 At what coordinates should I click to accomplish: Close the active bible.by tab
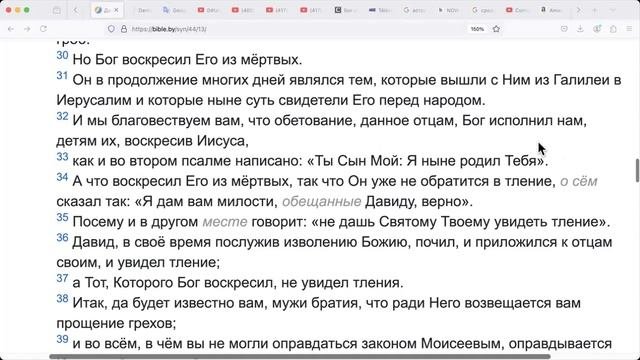coord(116,10)
